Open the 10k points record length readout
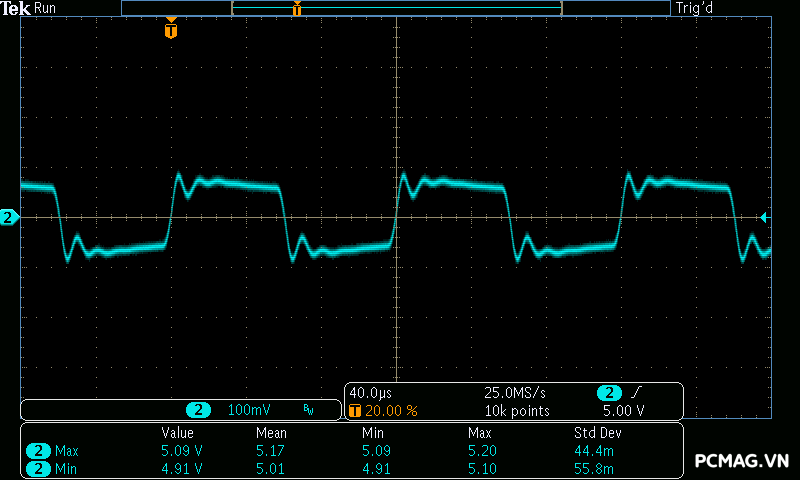 click(517, 411)
